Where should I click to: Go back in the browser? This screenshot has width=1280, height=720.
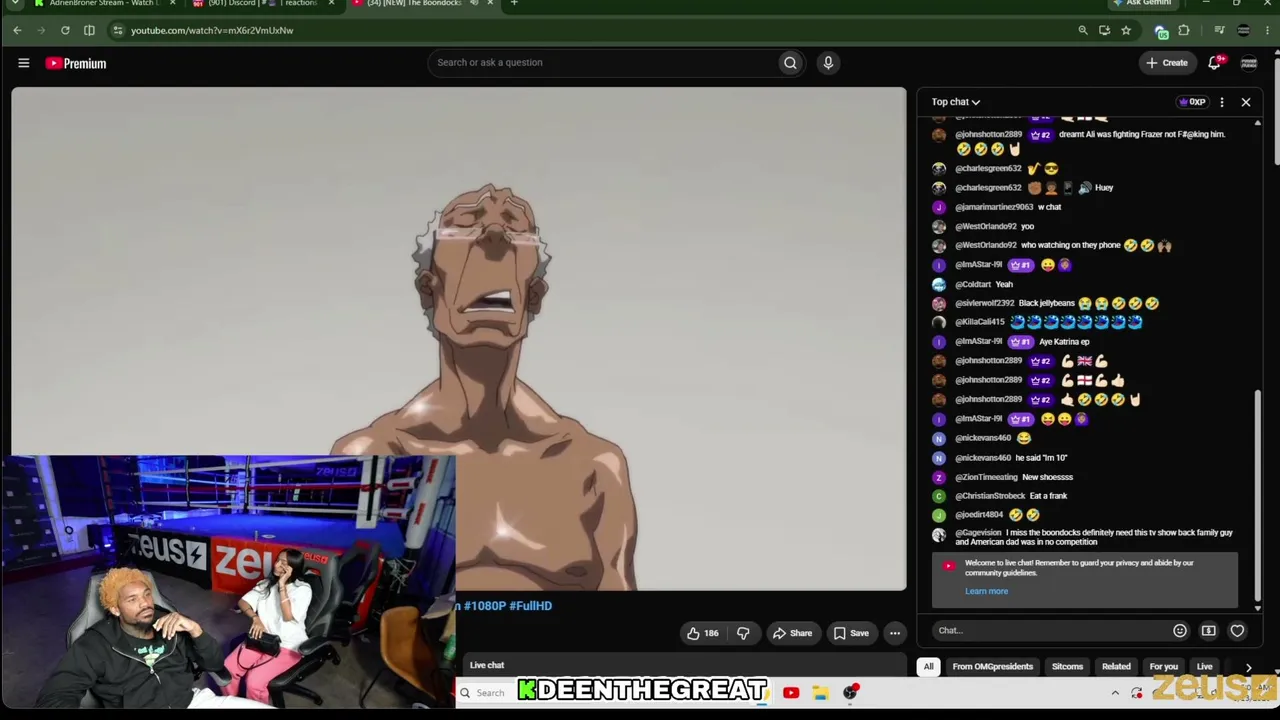click(17, 30)
